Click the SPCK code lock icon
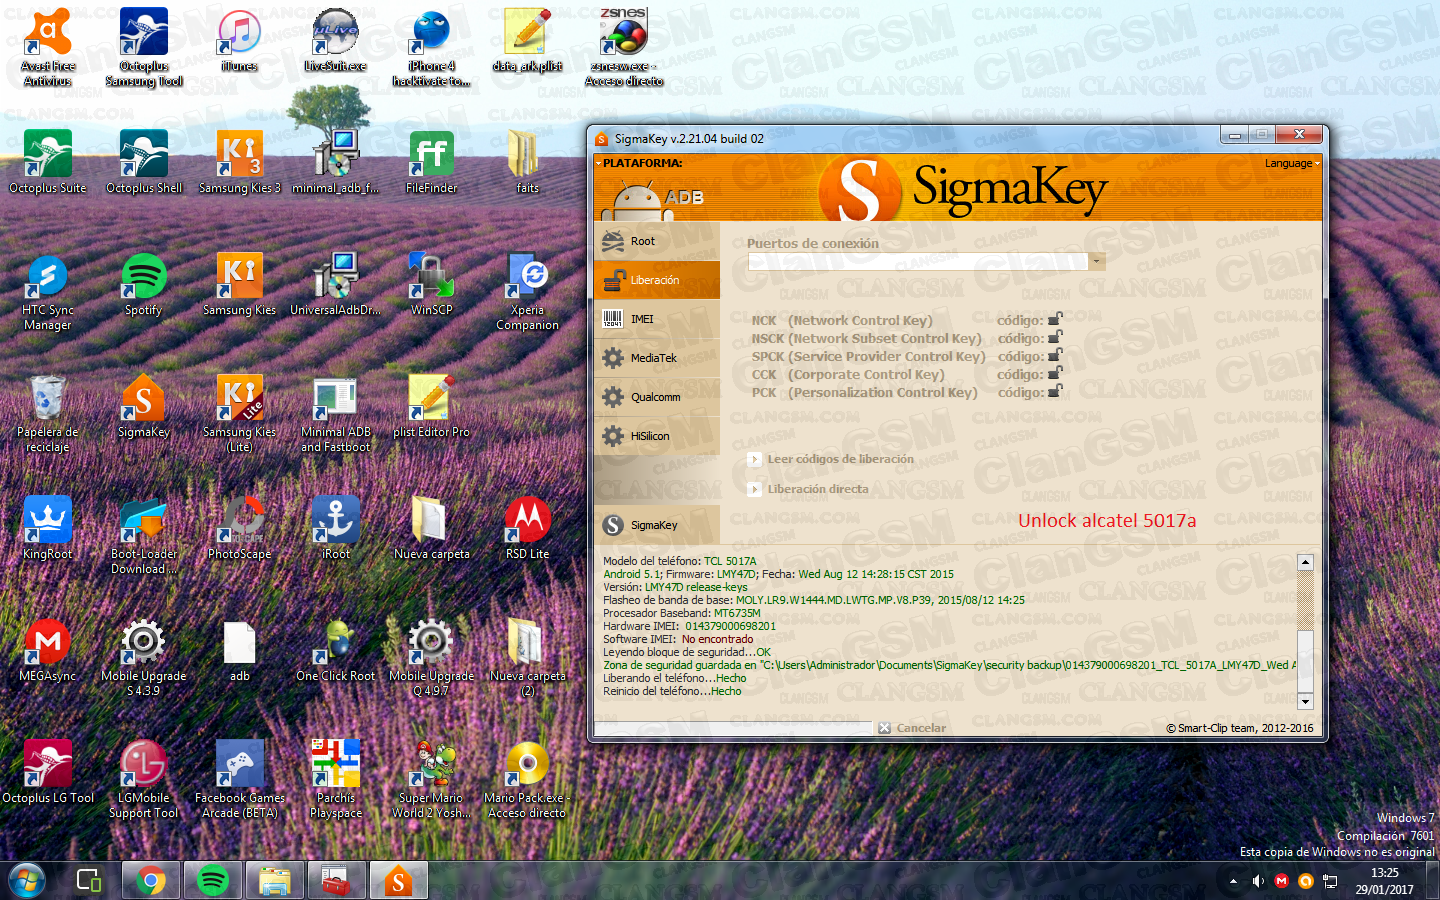 (x=1055, y=355)
